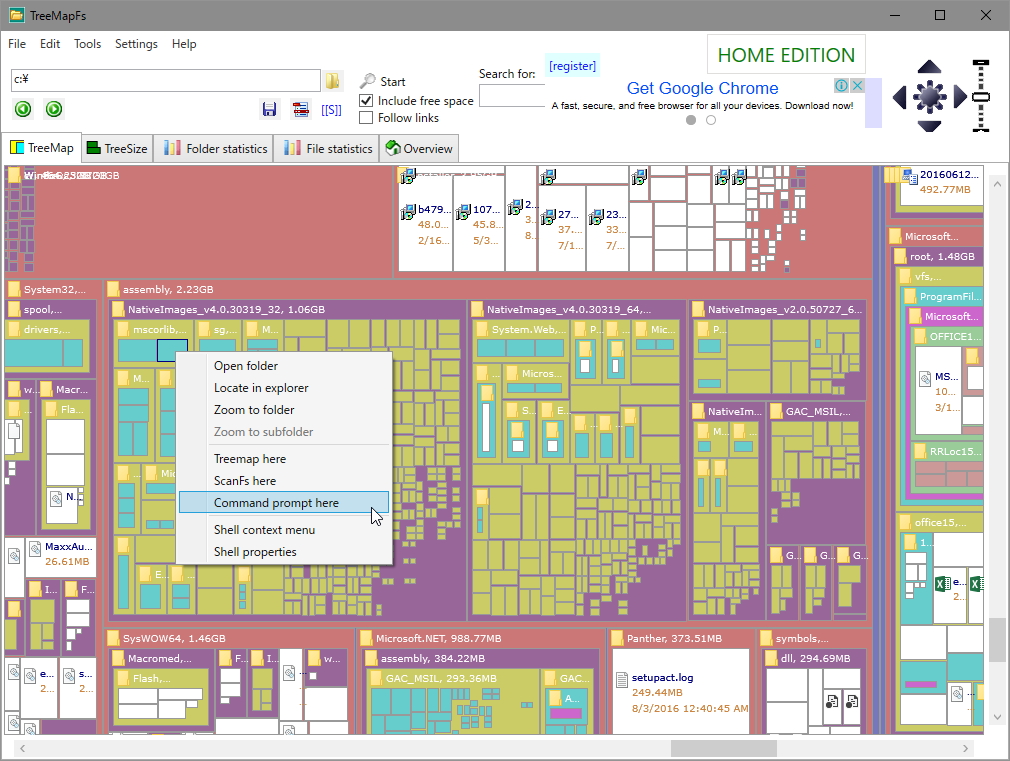Choose Shell properties

(284, 551)
